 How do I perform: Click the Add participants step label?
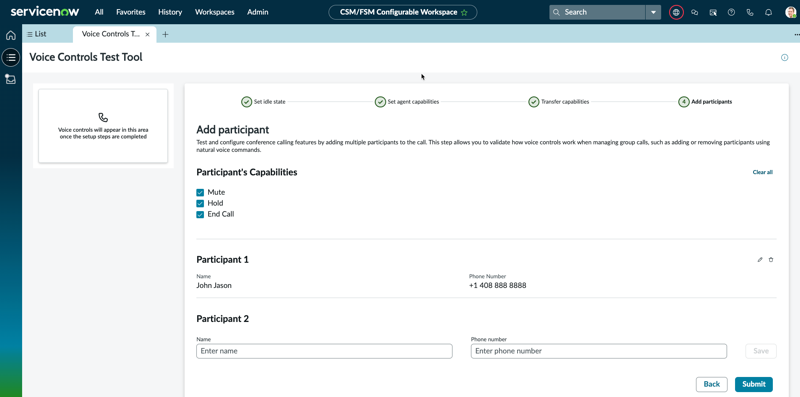(712, 102)
